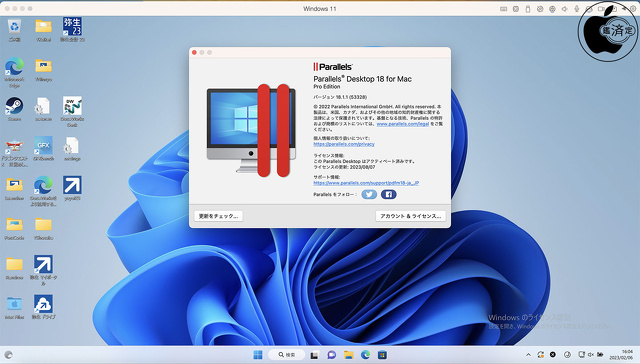Open the parallels.com/privacy link
Image resolution: width=640 pixels, height=364 pixels.
(344, 144)
